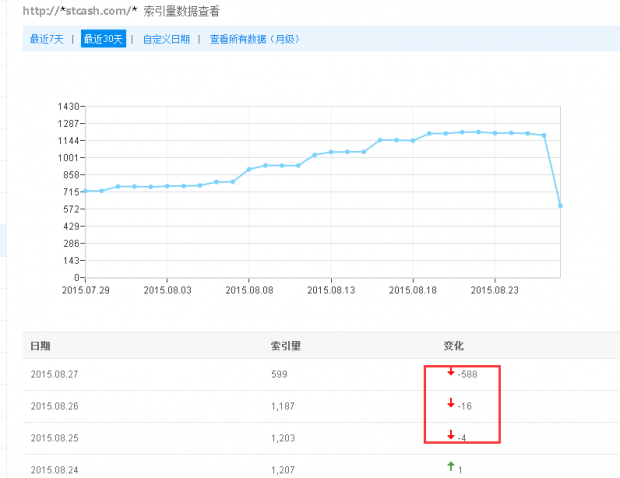Click the x-axis label 2015.08.08
Screen dimensions: 620x478
pyautogui.click(x=249, y=290)
